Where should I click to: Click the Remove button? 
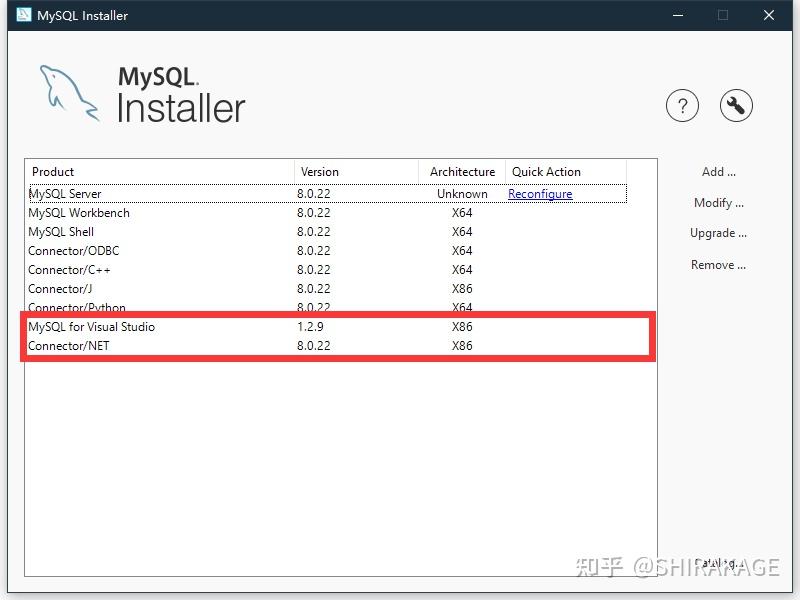719,264
